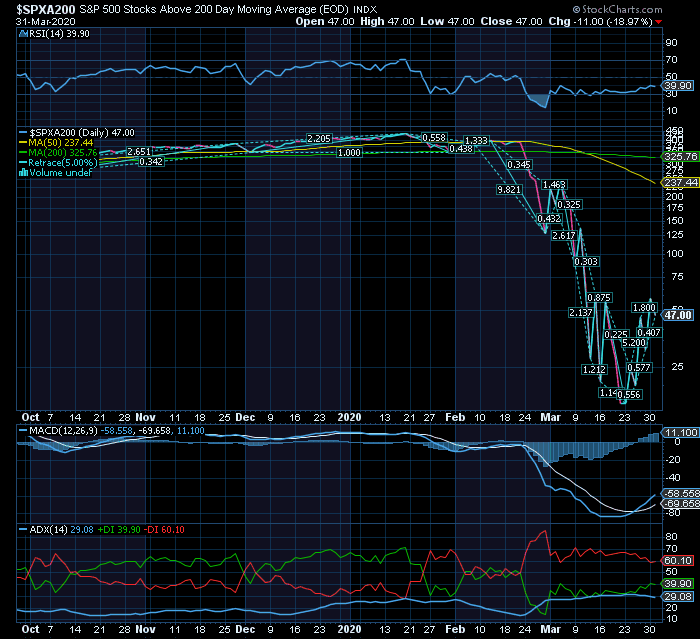Screen dimensions: 700x639
Task: Click the red -DI 60.10 legend label
Action: 164,530
